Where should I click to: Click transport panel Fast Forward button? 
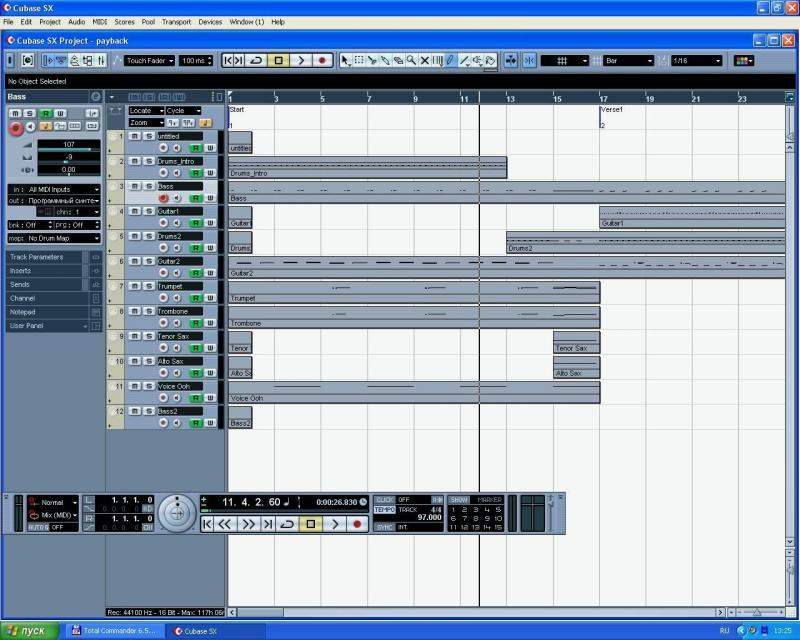click(x=248, y=524)
